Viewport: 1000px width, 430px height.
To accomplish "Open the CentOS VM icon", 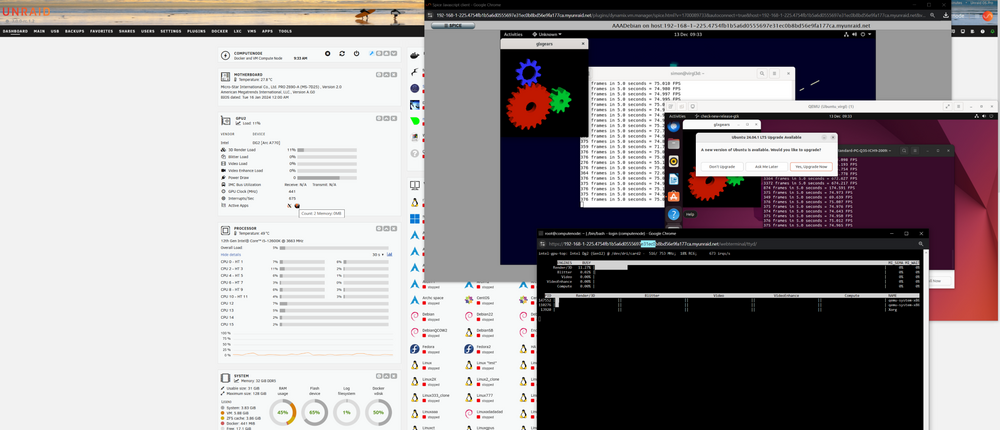I will 469,299.
